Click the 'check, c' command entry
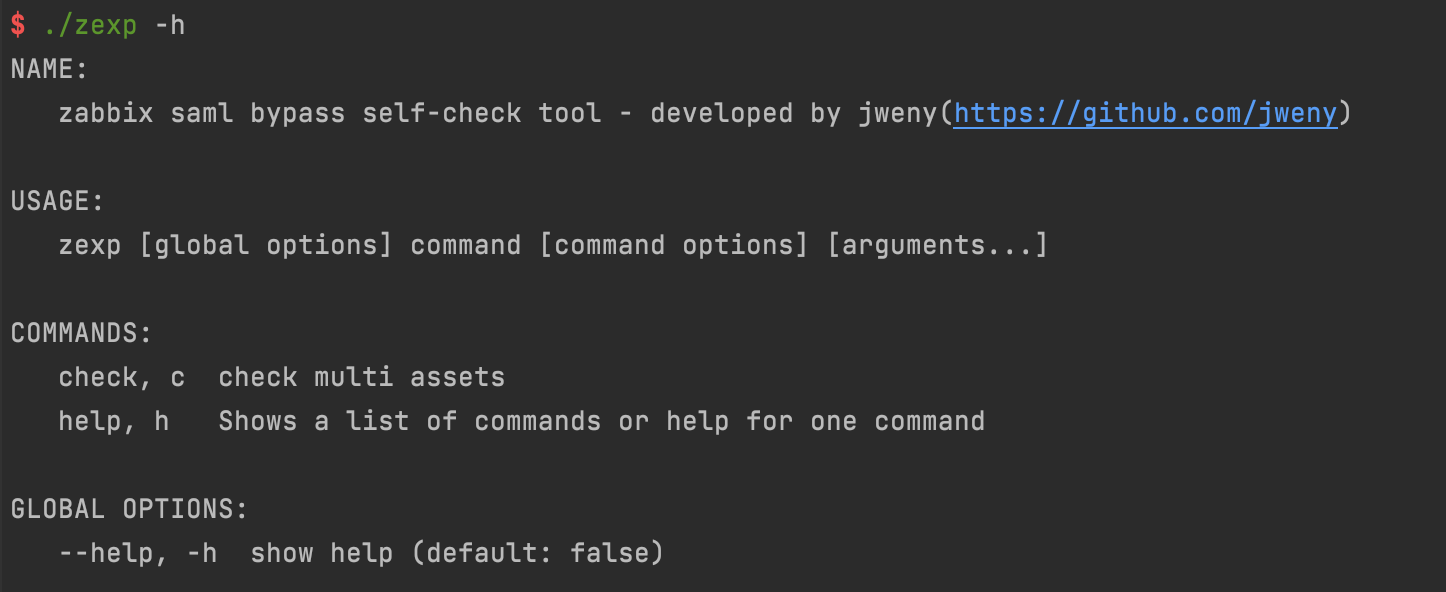The width and height of the screenshot is (1446, 592). 122,378
